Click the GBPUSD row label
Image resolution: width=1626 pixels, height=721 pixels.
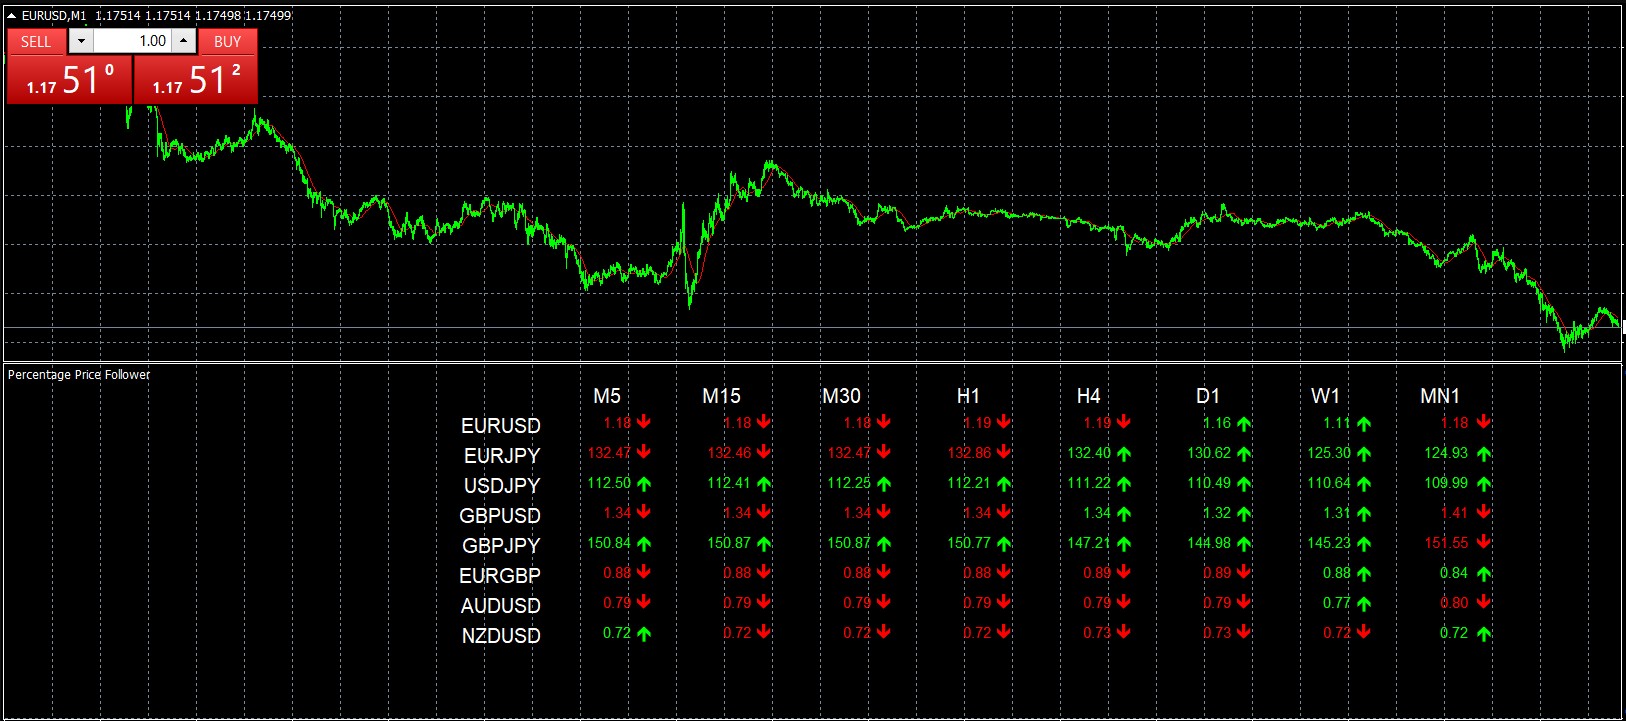click(500, 516)
